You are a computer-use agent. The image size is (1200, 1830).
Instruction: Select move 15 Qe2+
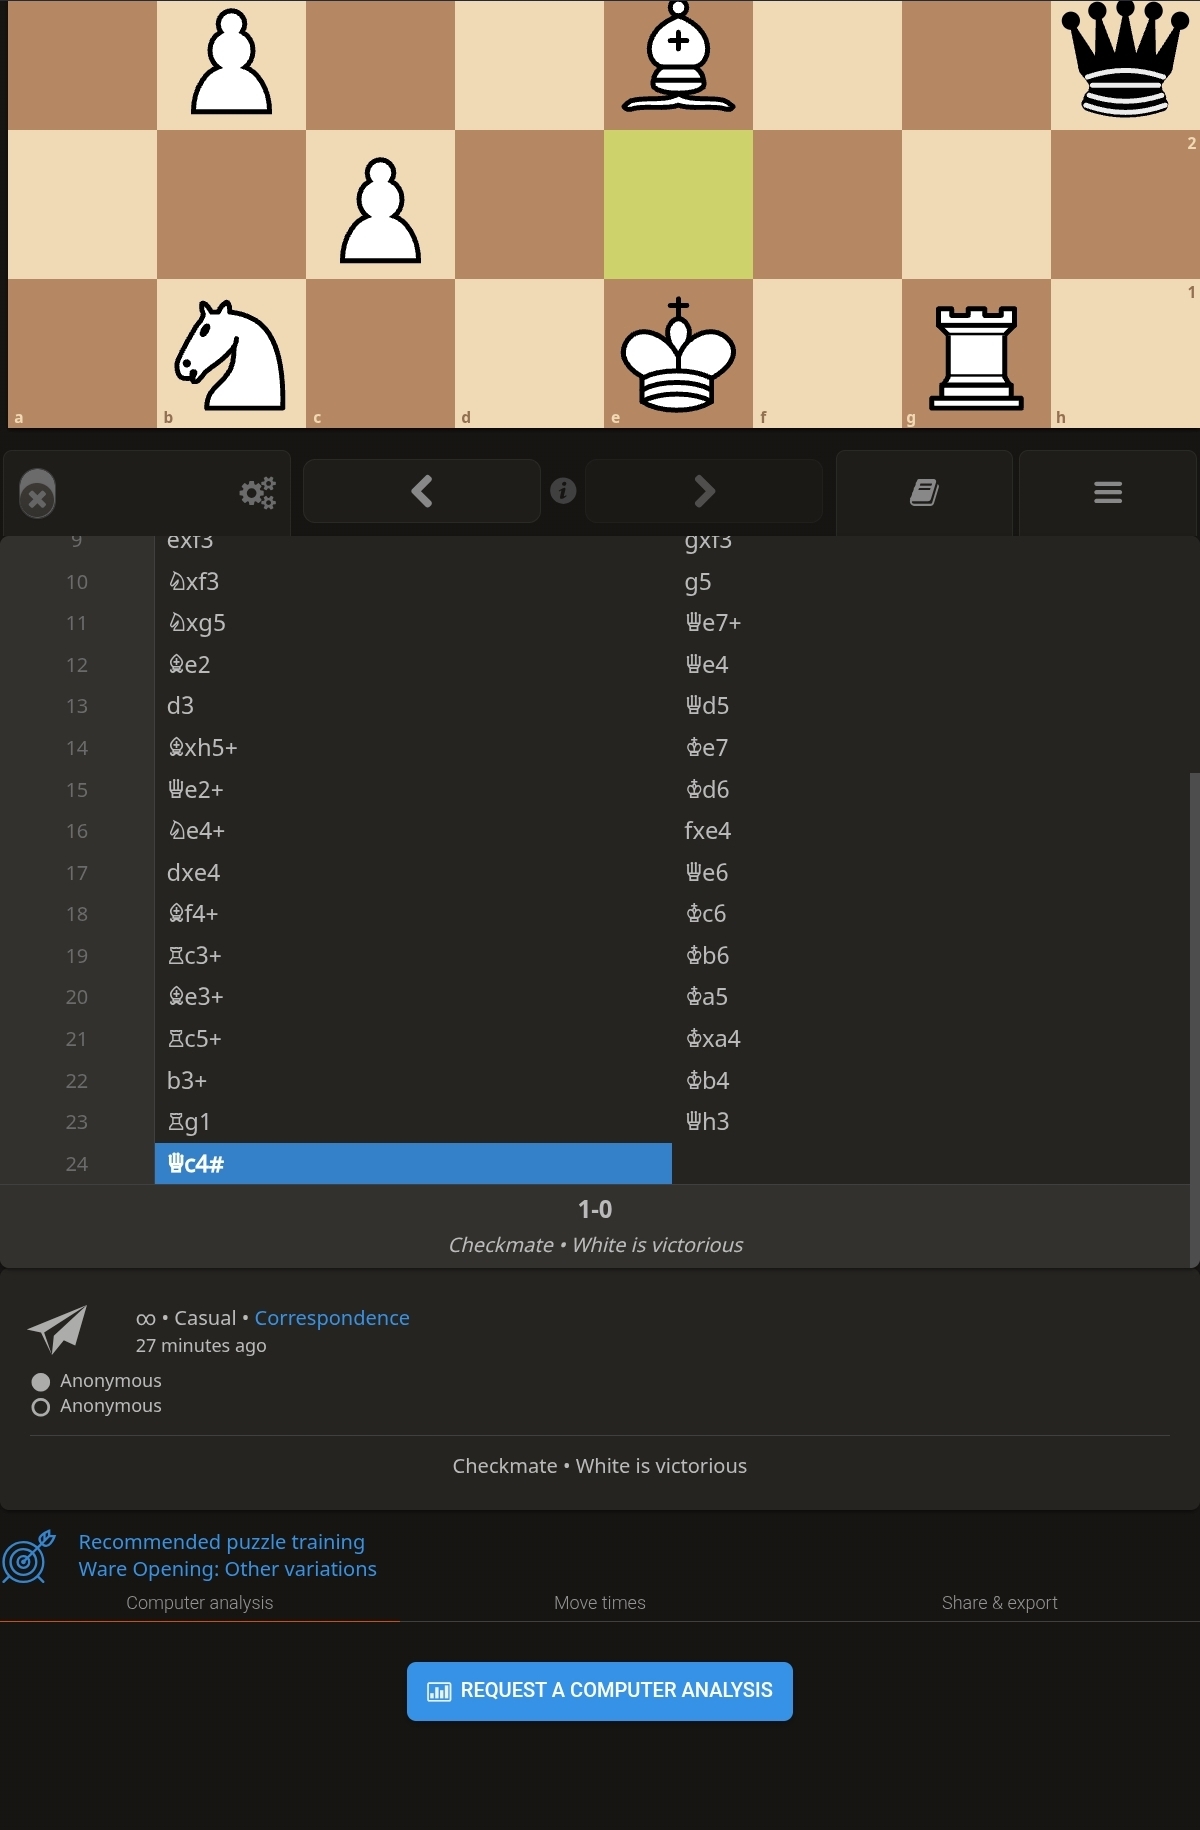413,789
